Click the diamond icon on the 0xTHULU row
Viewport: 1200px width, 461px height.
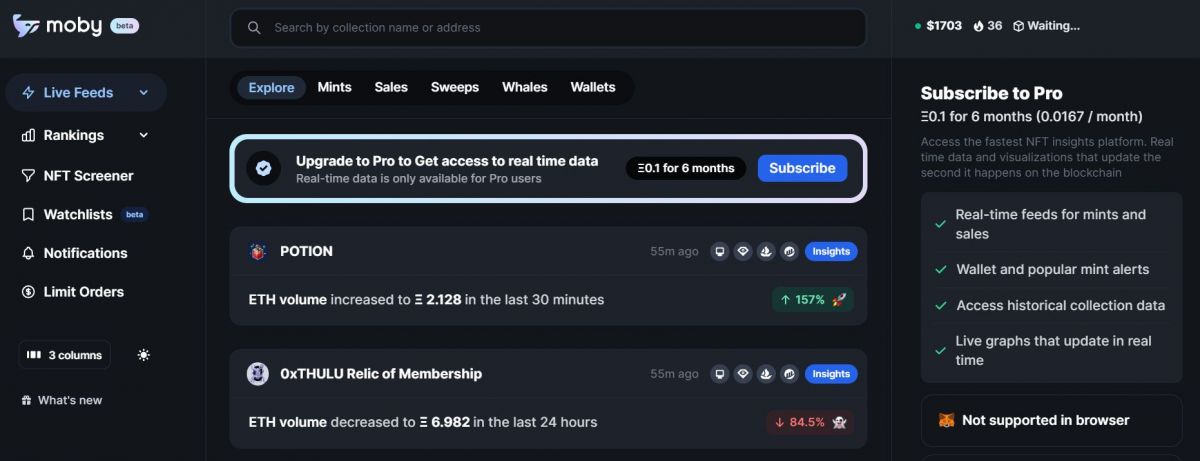[x=742, y=374]
